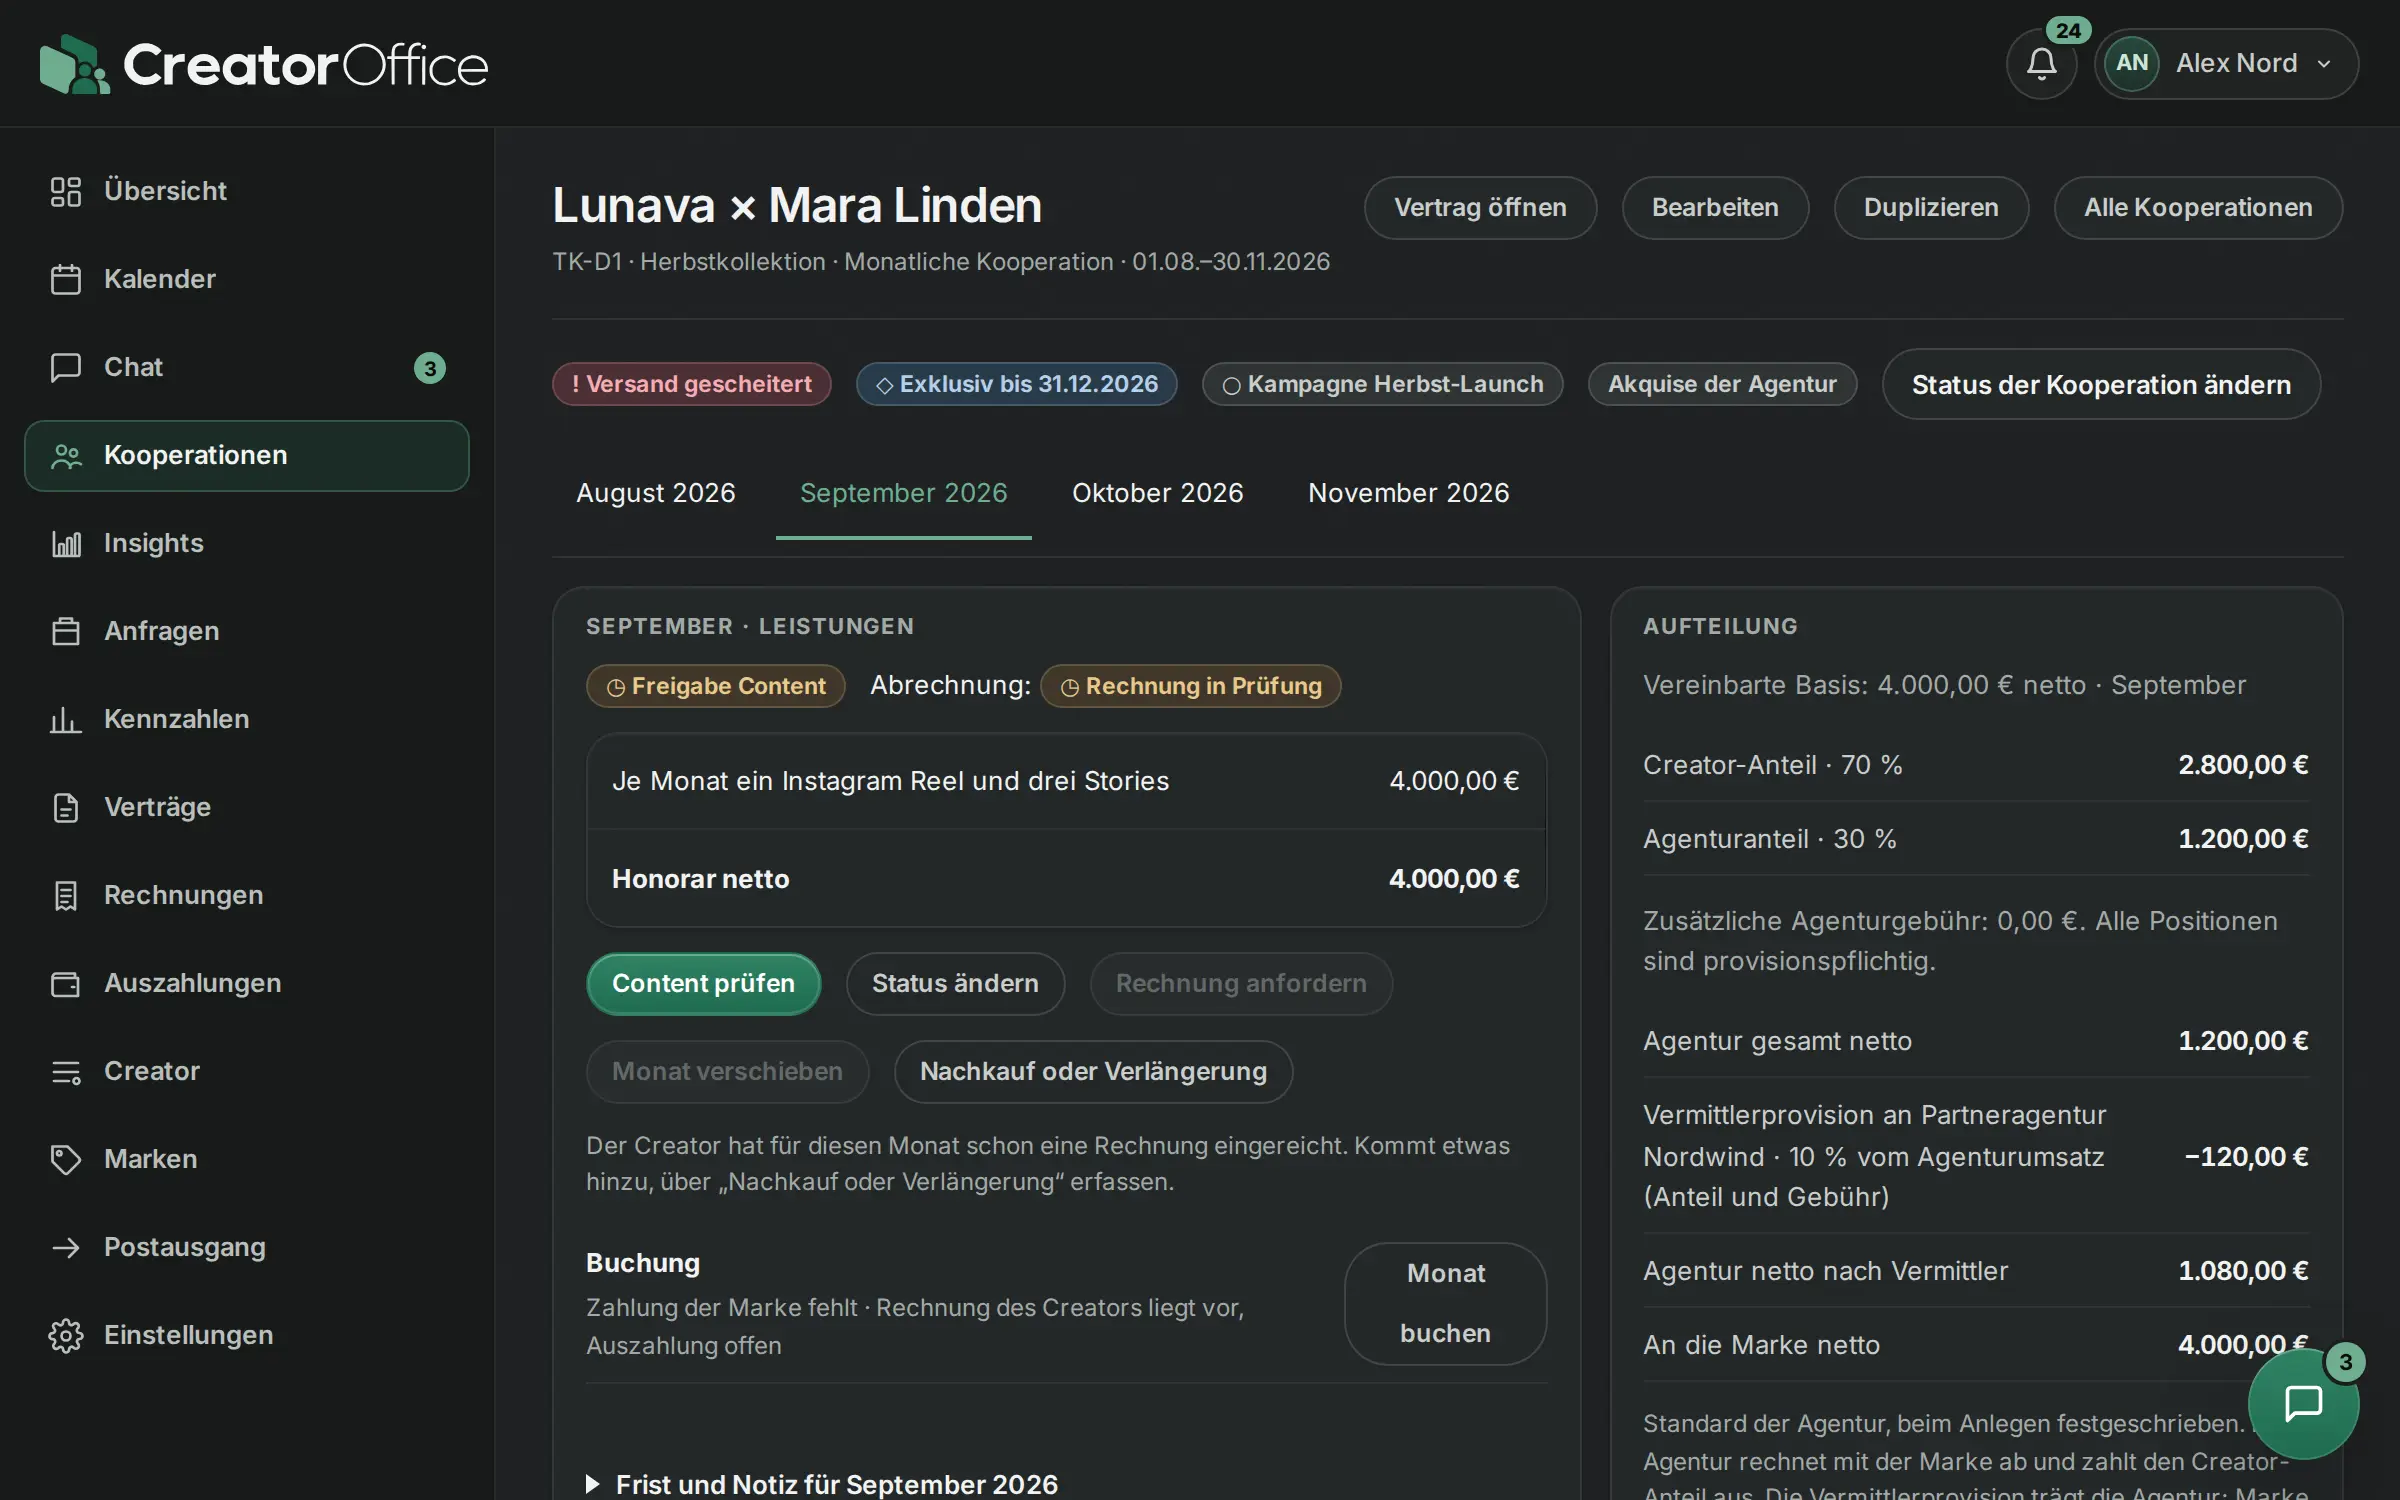Open the notifications bell icon
Screen dimensions: 2400x1500
2041,64
